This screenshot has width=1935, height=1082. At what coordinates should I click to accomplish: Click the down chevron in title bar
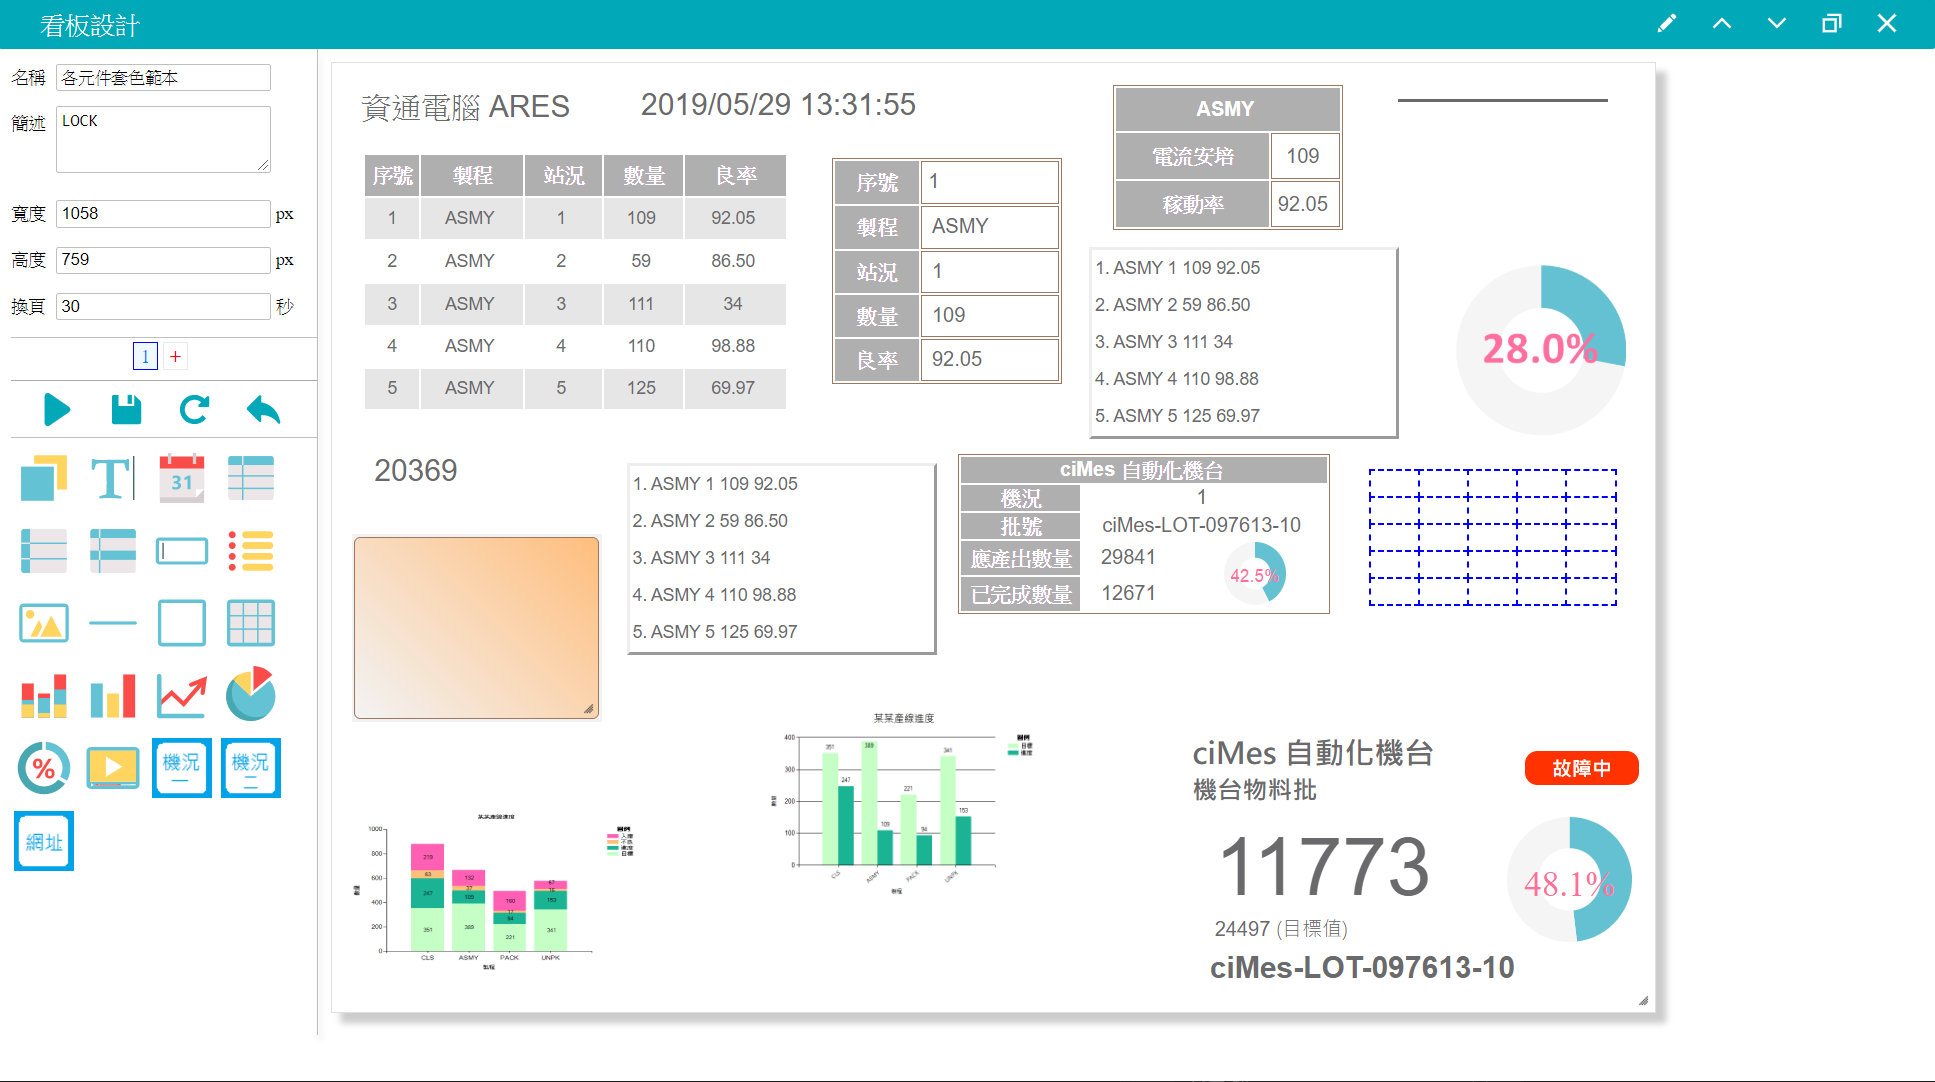[x=1776, y=23]
